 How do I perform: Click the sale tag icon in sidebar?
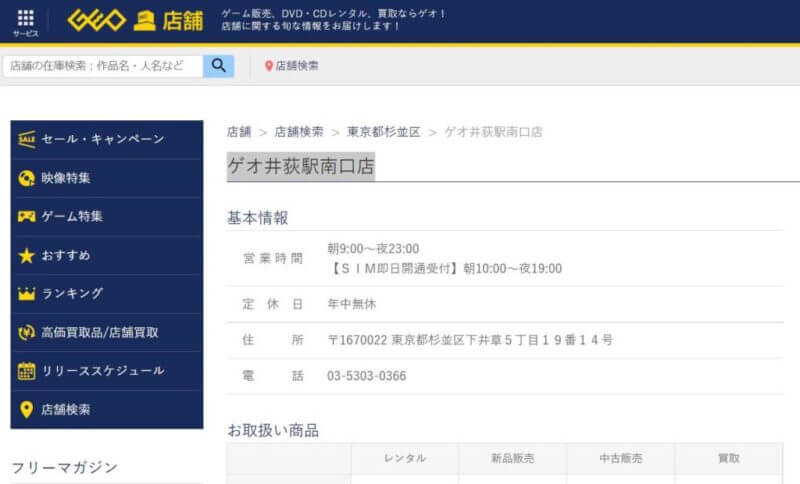tap(27, 139)
